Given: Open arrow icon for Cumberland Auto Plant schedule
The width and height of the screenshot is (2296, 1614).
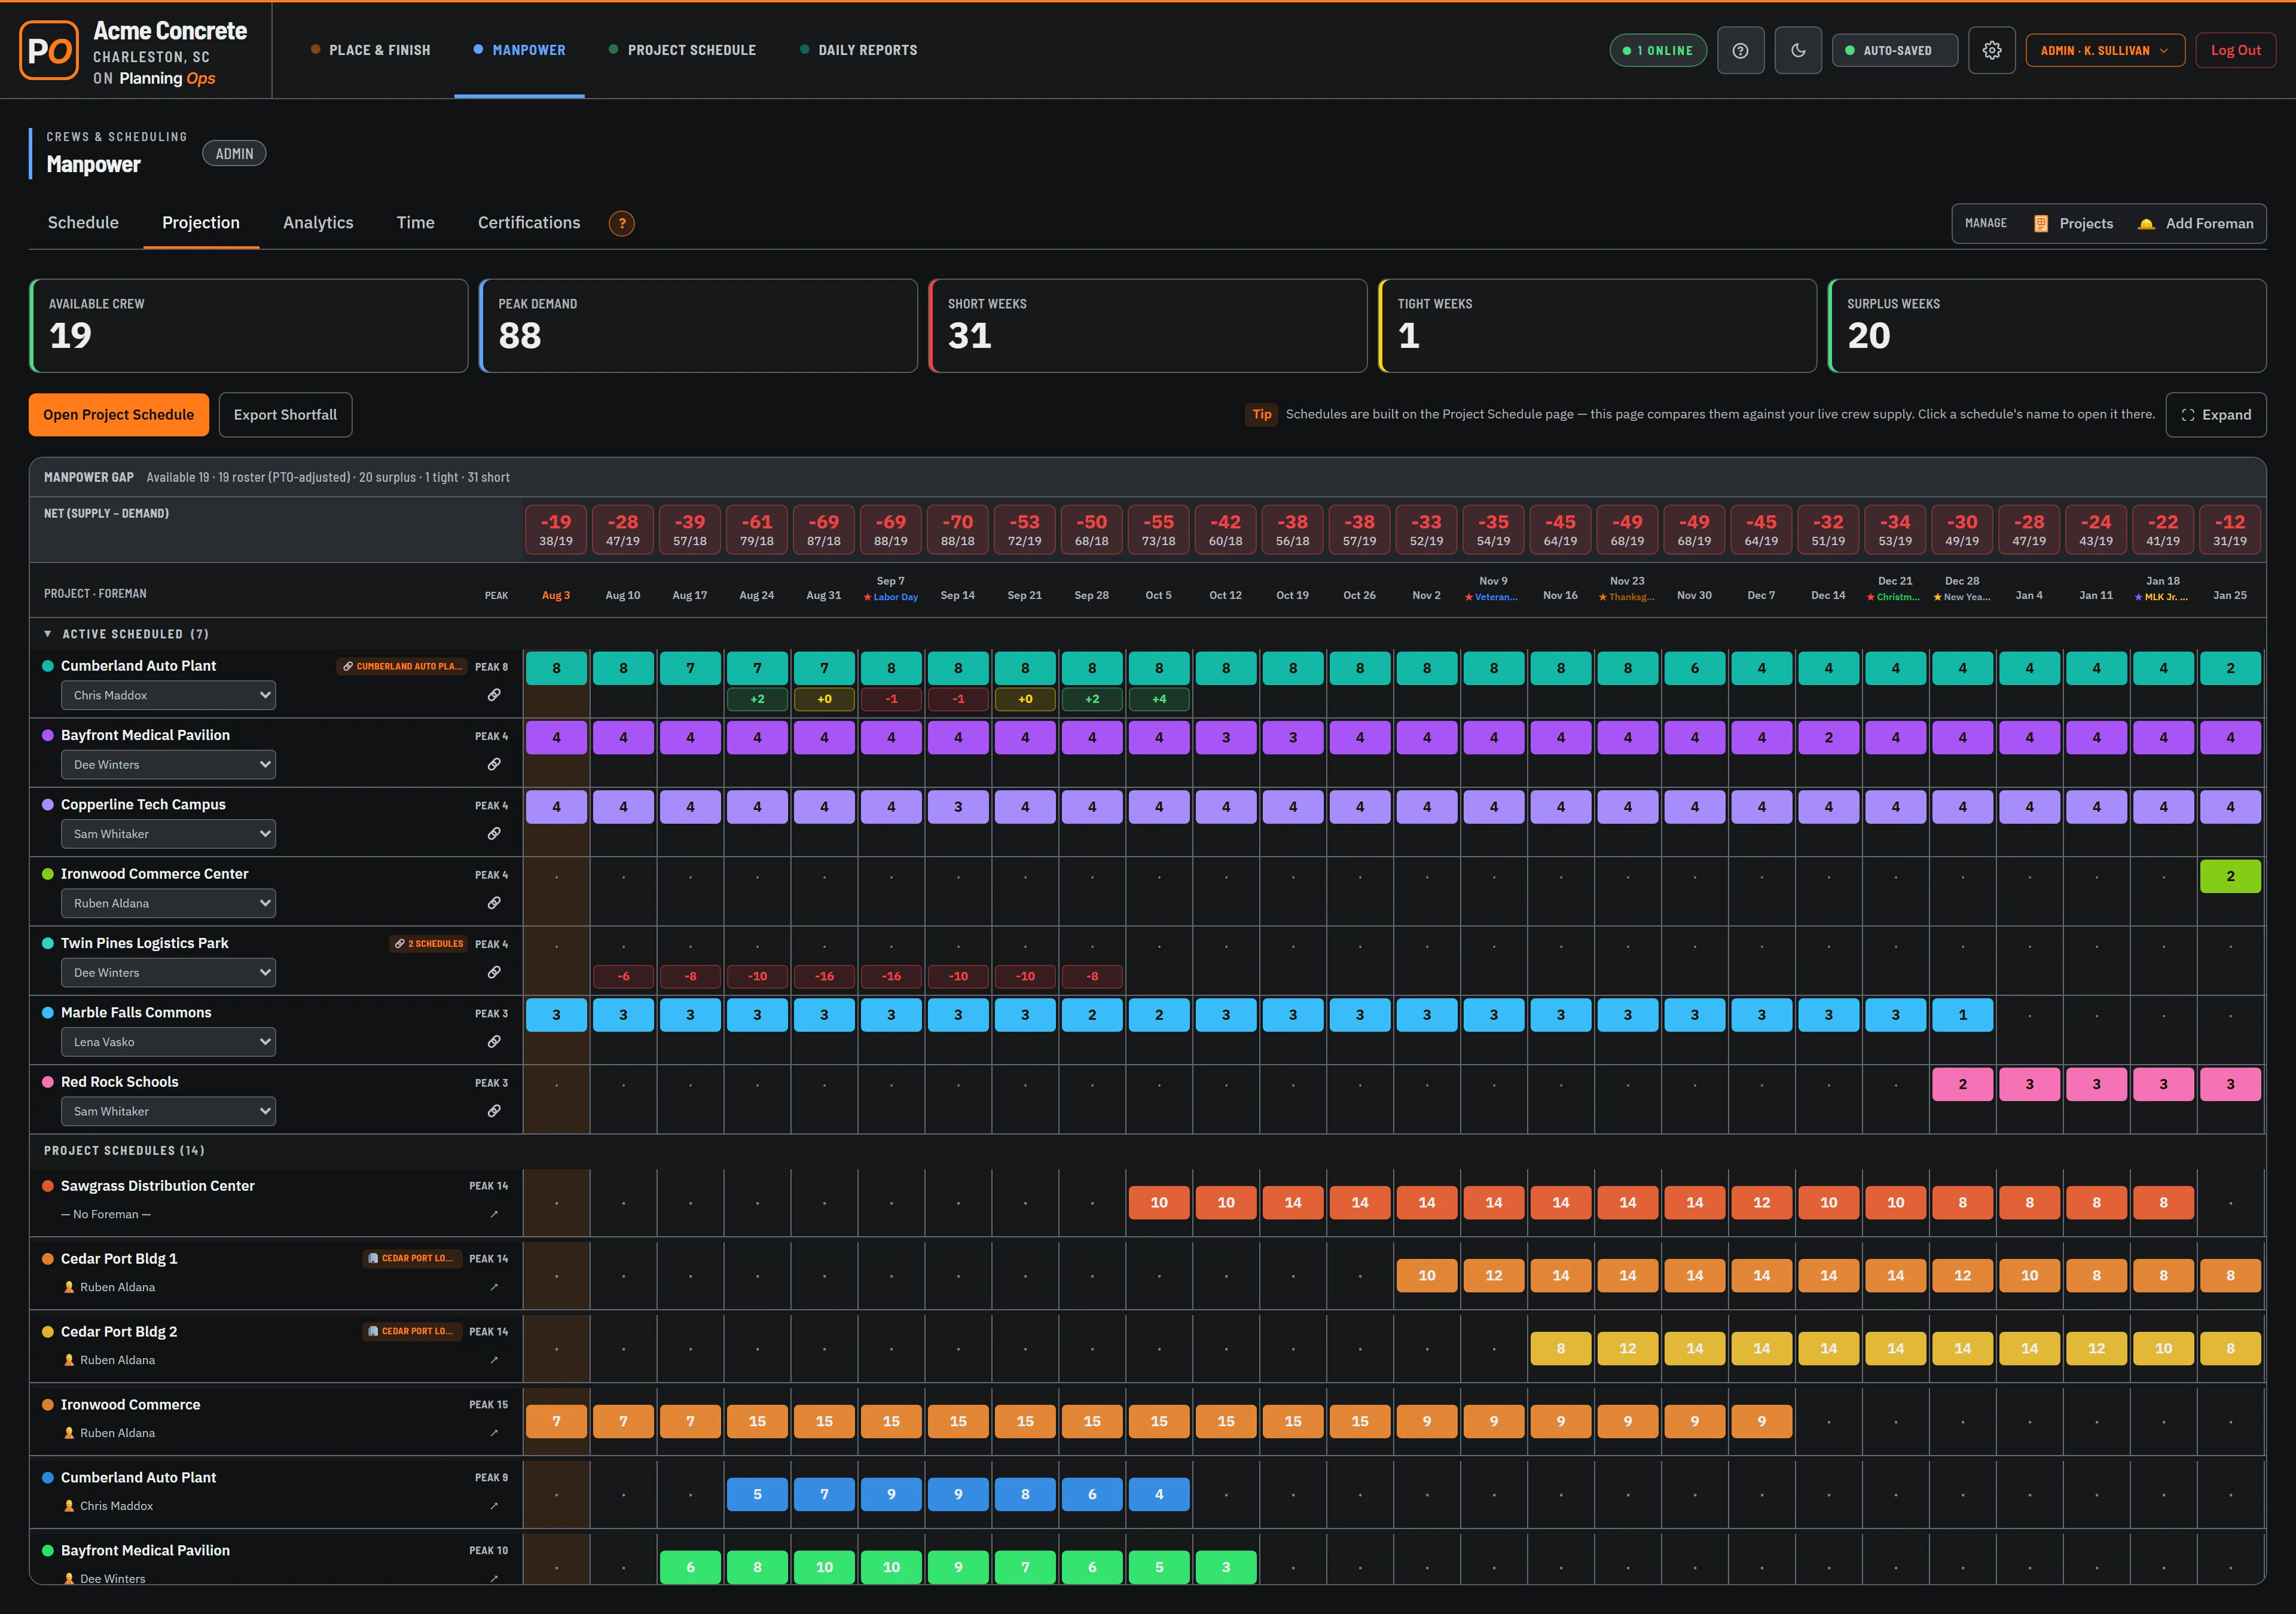Looking at the screenshot, I should click(x=494, y=1506).
